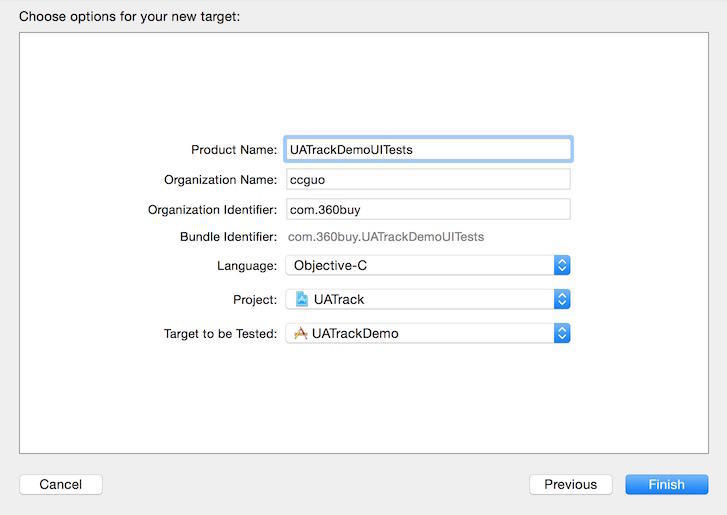Open the Language popup stepper arrows
727x515 pixels.
pyautogui.click(x=562, y=265)
